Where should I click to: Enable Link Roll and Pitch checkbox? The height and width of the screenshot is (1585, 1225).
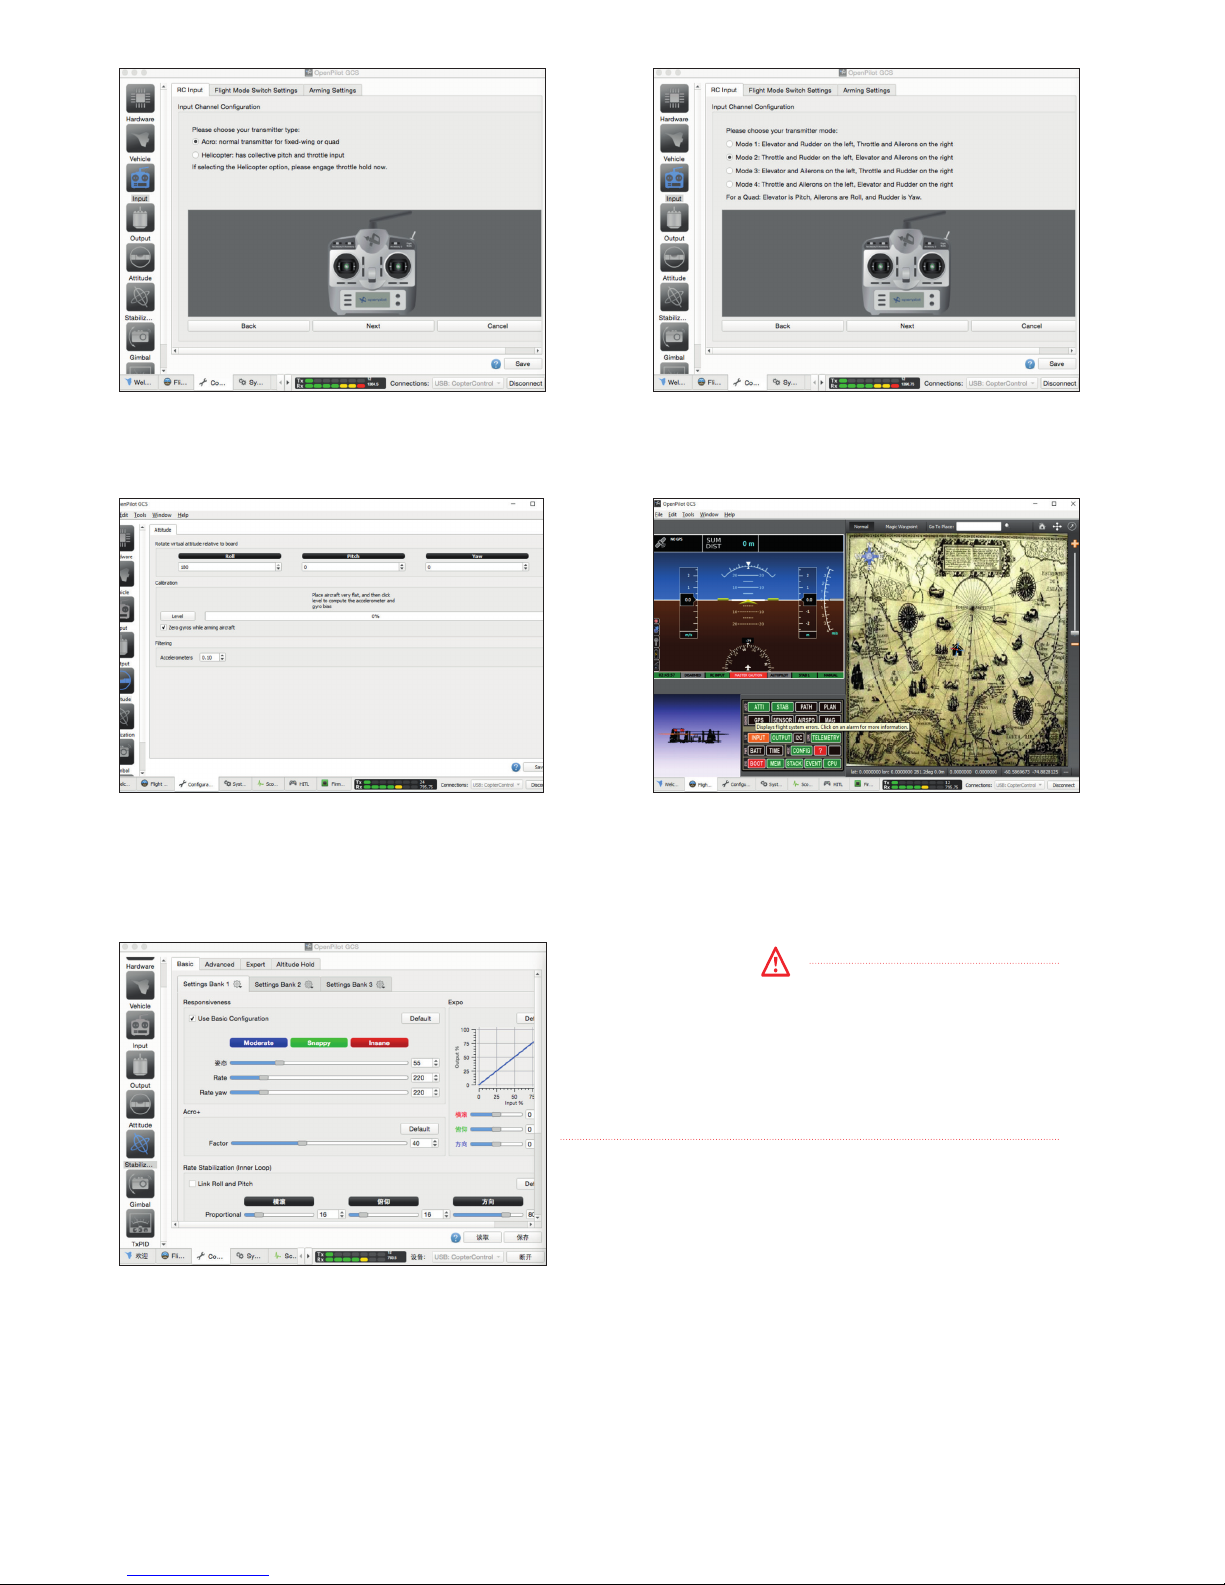(192, 1184)
